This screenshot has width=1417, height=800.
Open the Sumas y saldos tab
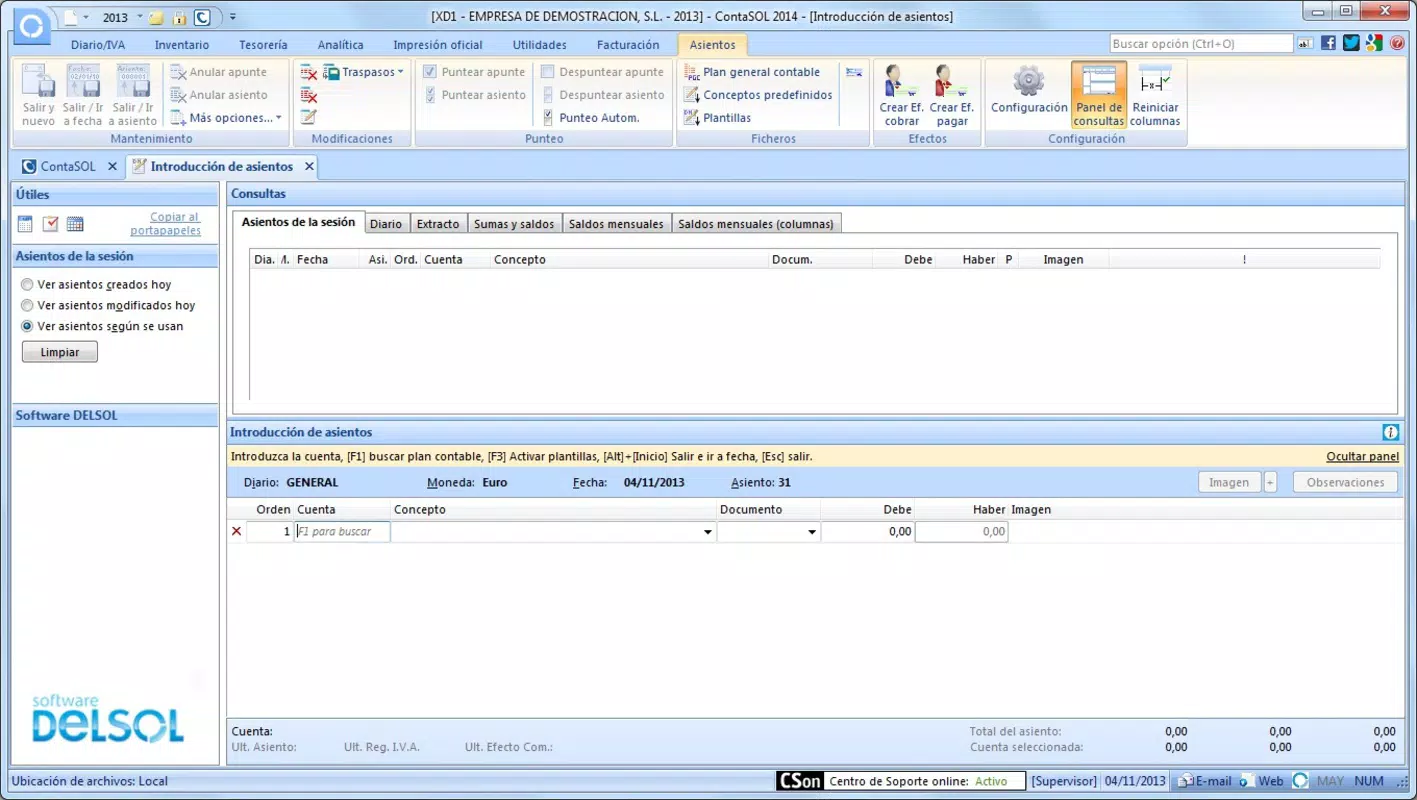coord(514,224)
